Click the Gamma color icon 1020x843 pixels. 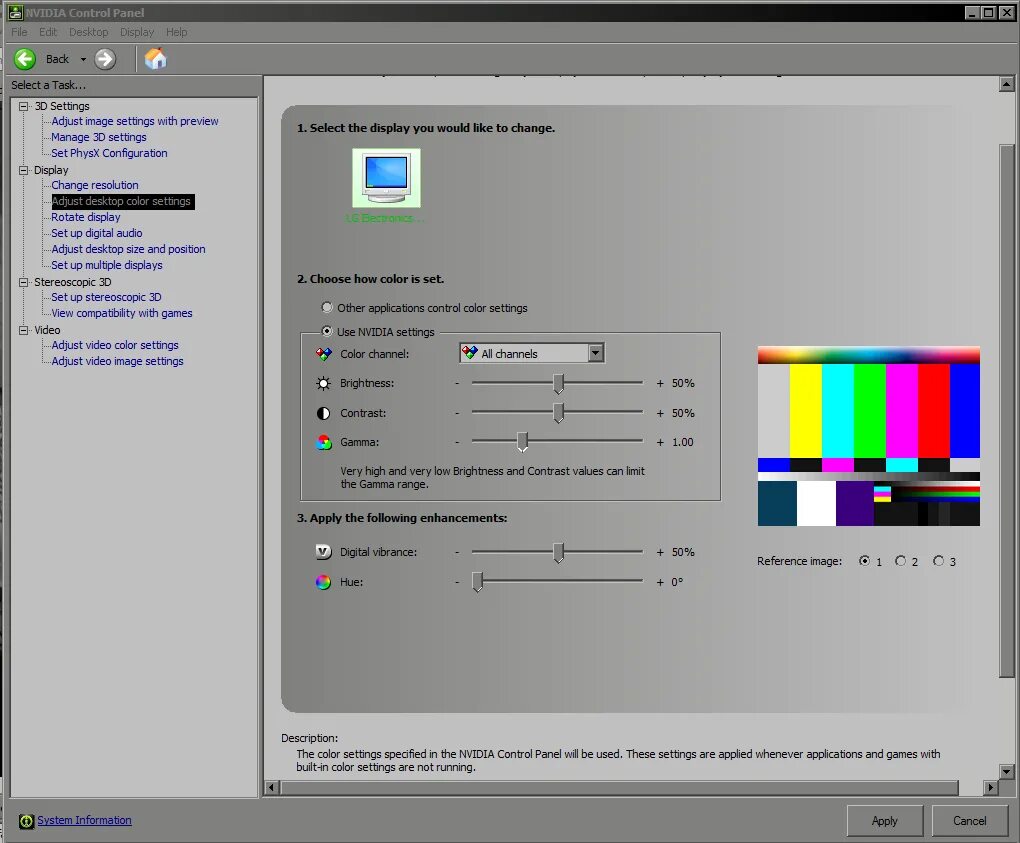pyautogui.click(x=323, y=442)
